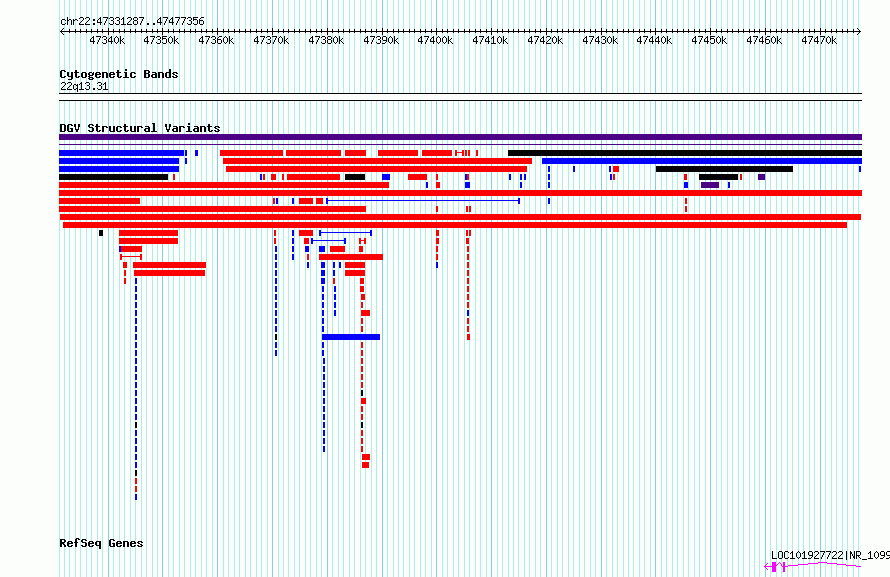This screenshot has height=577, width=890.
Task: Select the 47440k position on ruler
Action: point(654,40)
